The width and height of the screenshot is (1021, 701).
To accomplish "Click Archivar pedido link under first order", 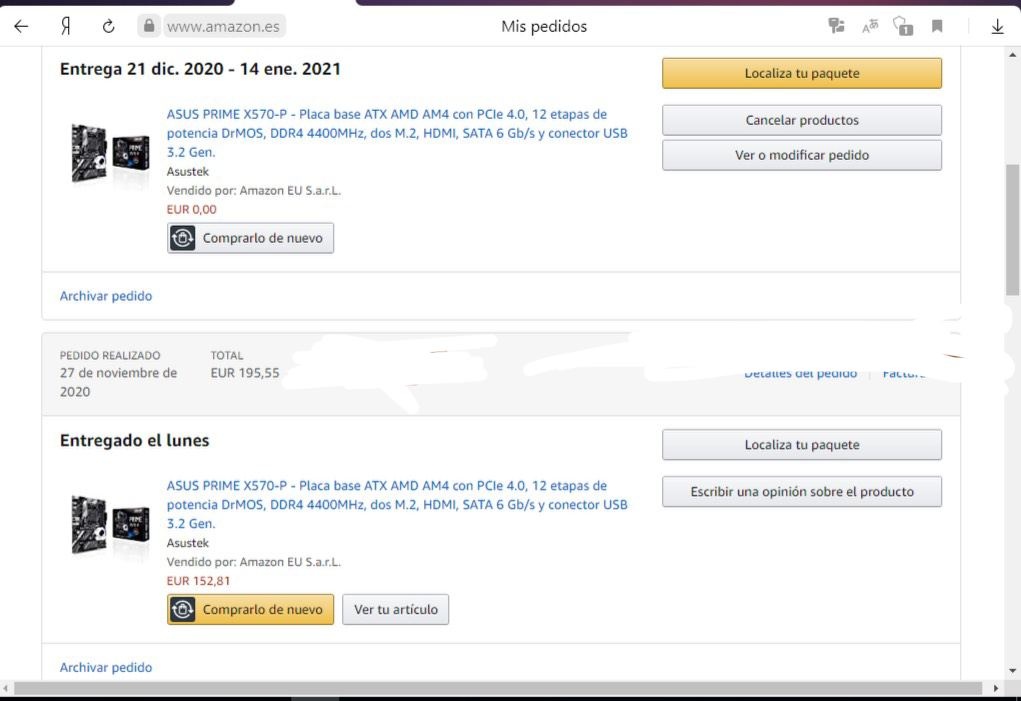I will click(x=106, y=296).
